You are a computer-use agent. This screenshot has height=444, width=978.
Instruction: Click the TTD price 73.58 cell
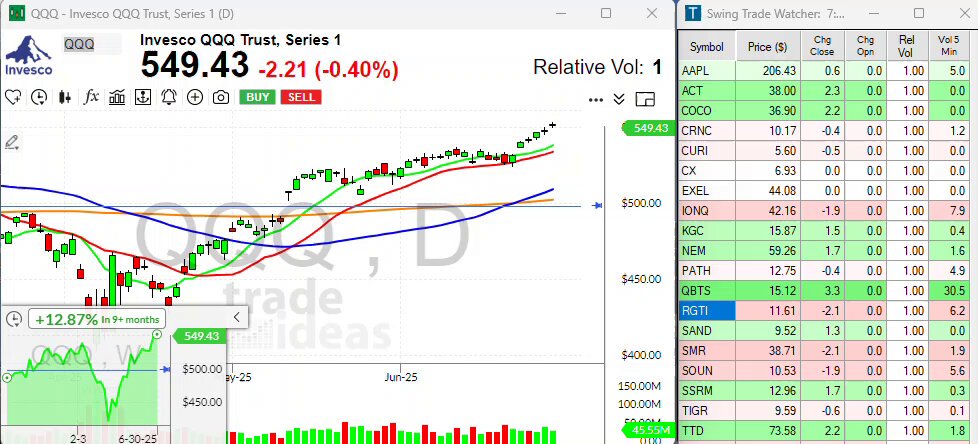click(768, 430)
